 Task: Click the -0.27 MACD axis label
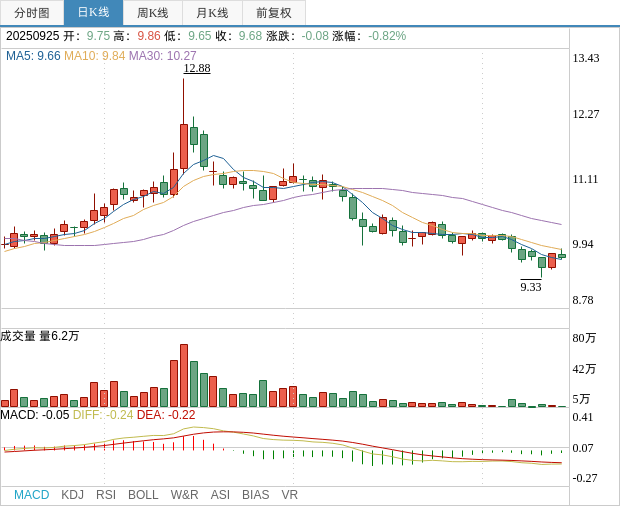click(x=584, y=478)
